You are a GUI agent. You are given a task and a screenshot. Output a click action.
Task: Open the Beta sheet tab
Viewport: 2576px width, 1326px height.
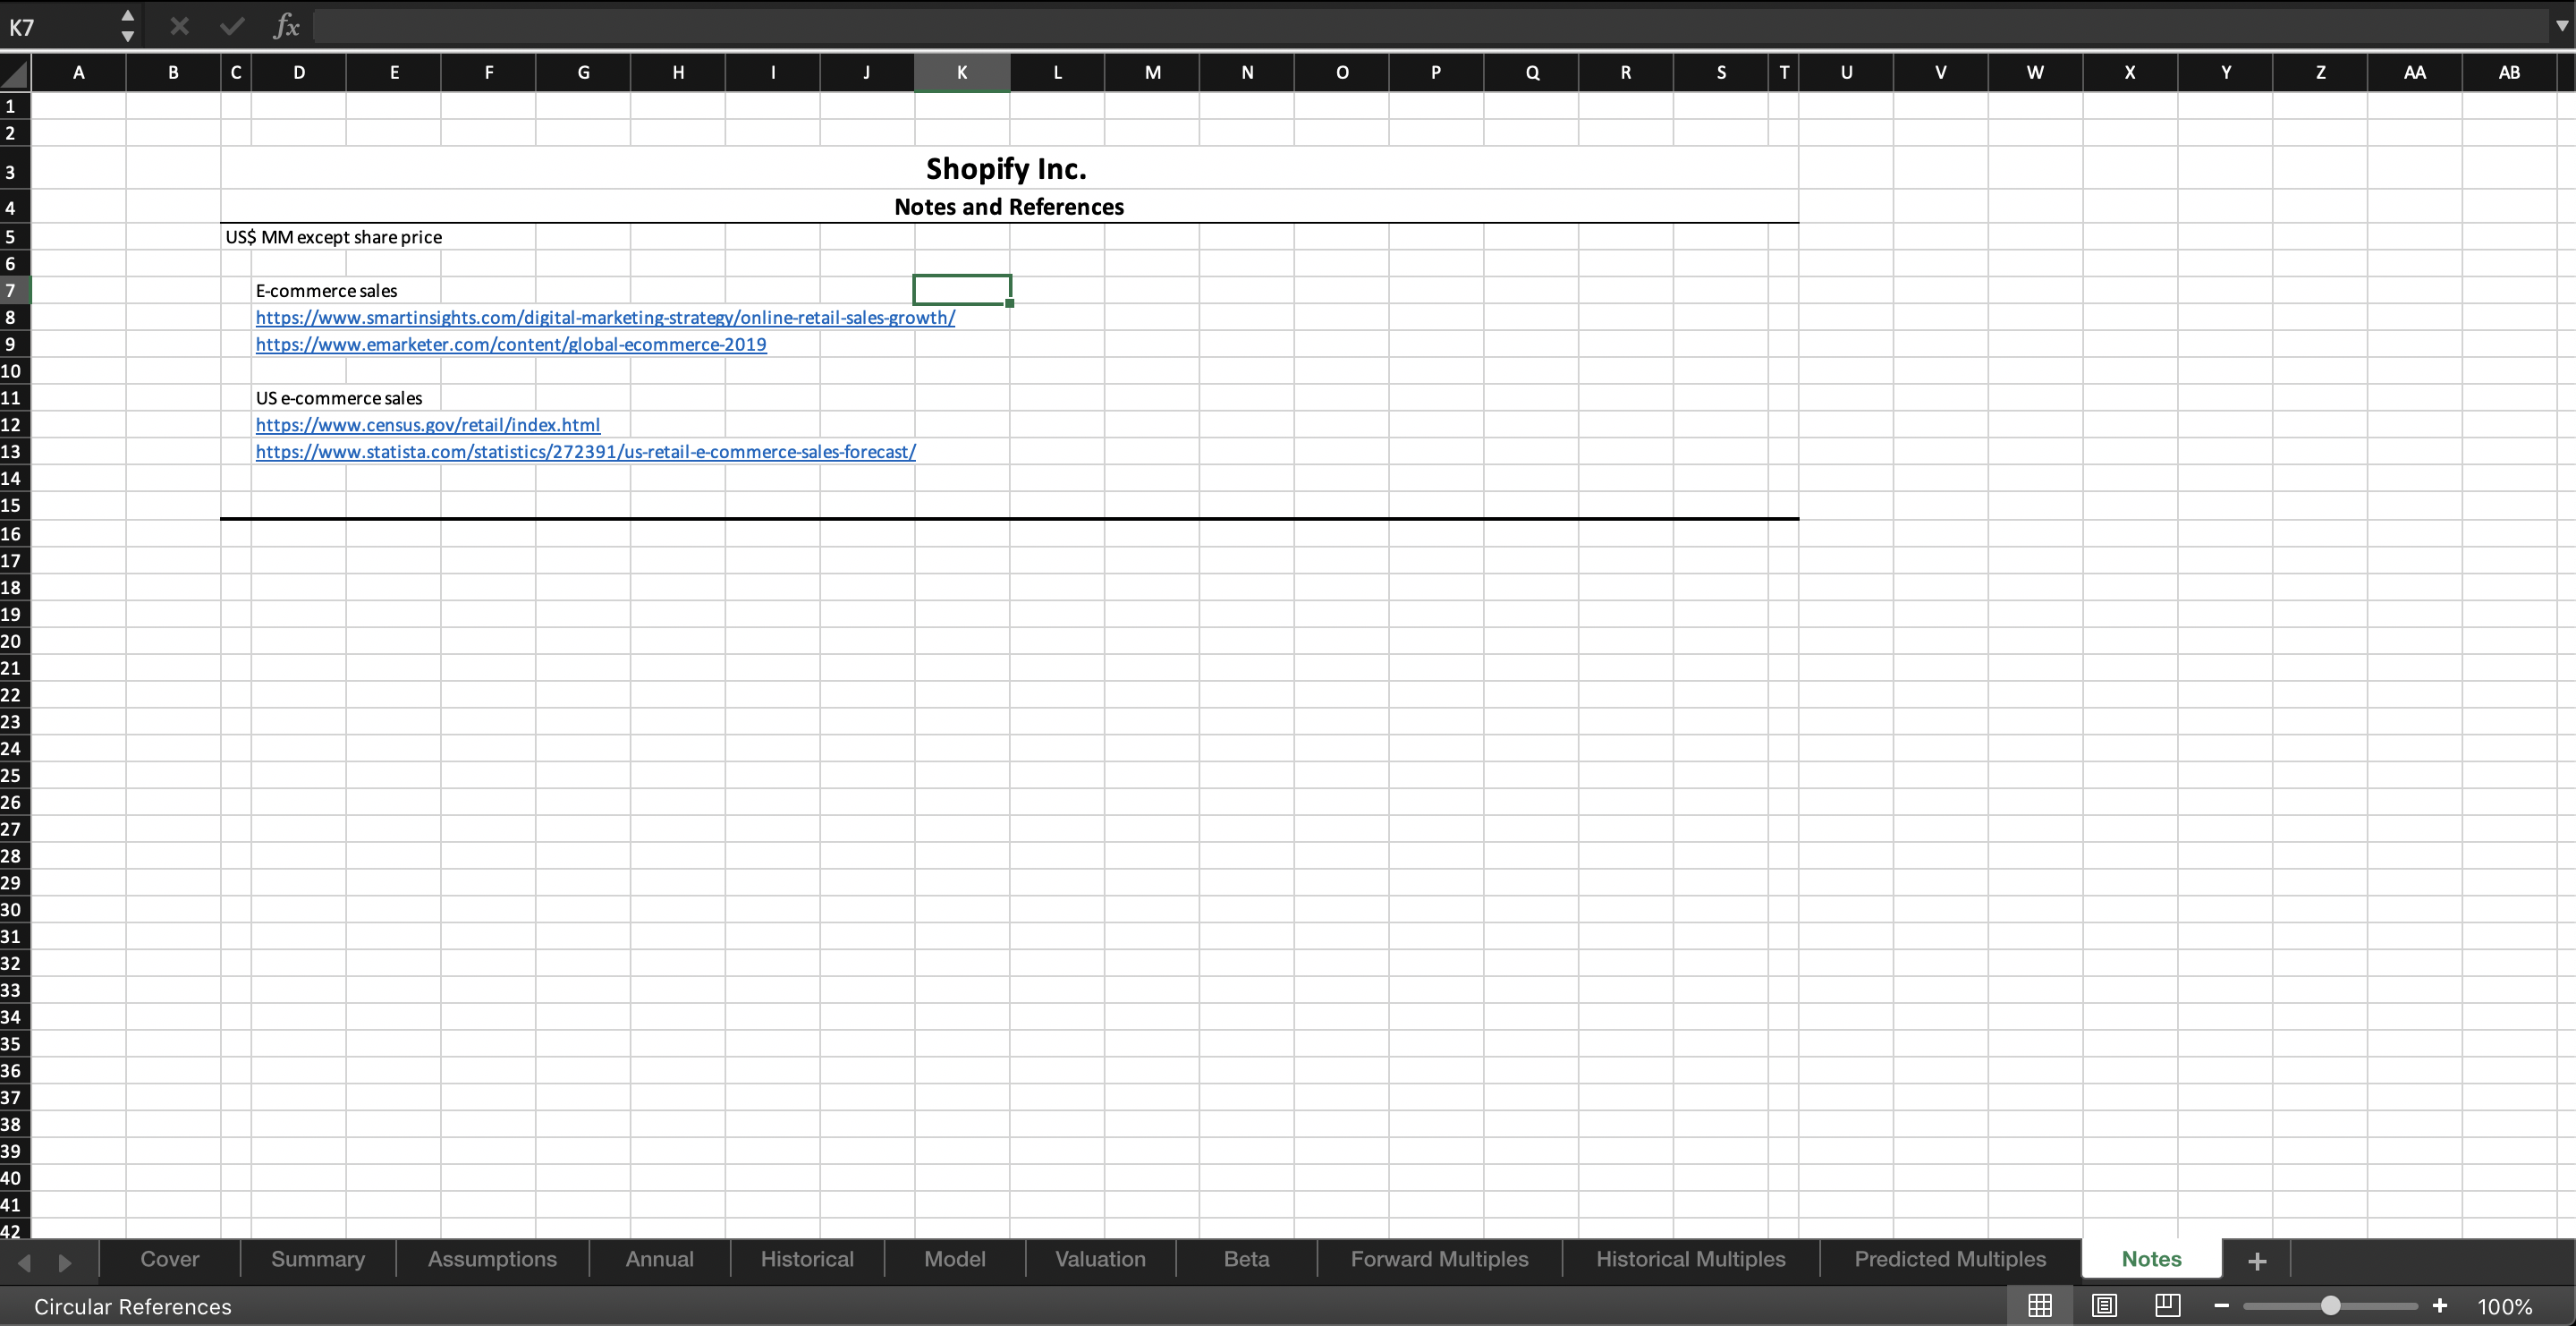pos(1246,1259)
